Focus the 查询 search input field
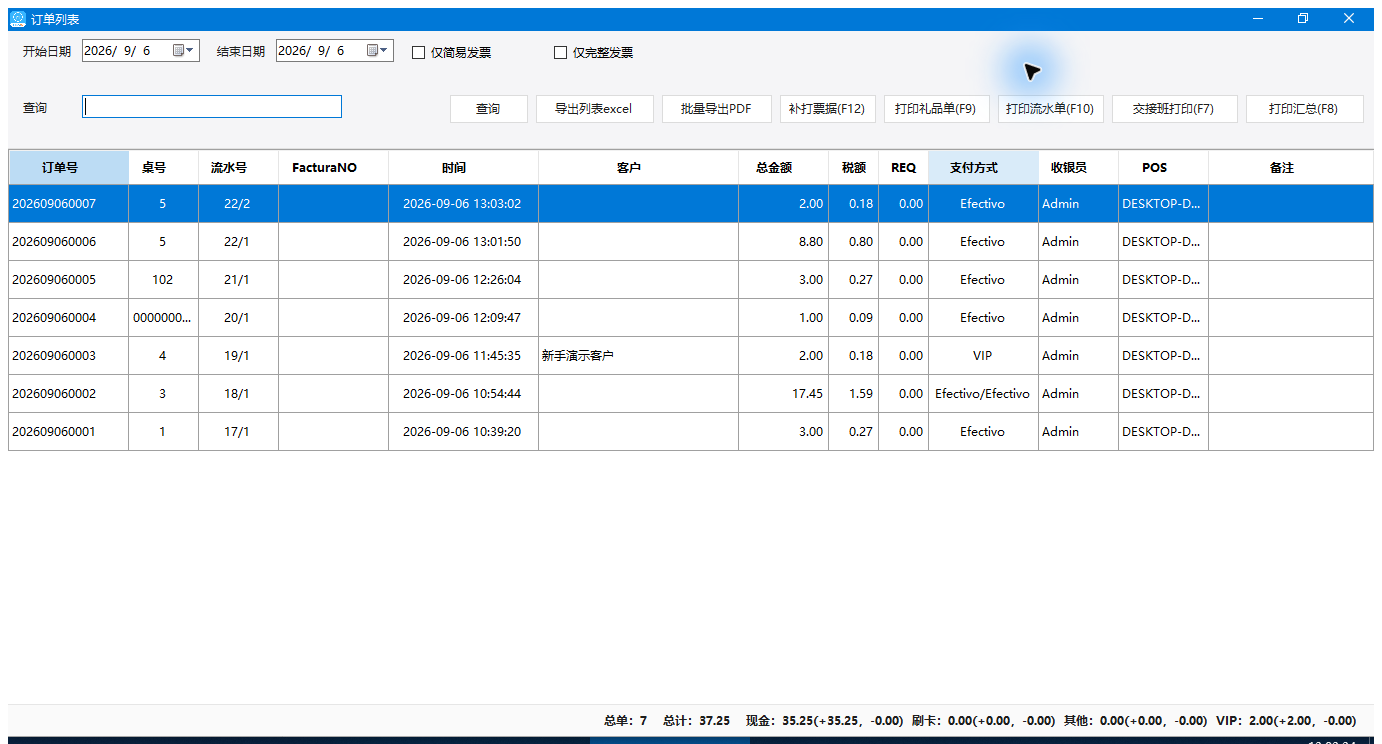 tap(212, 107)
